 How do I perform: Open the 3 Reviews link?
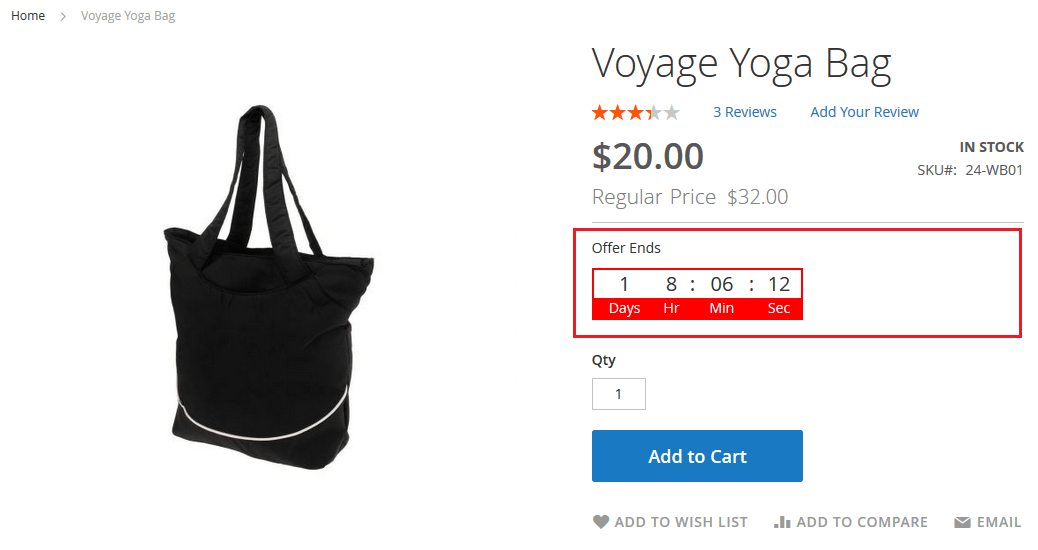pyautogui.click(x=745, y=112)
